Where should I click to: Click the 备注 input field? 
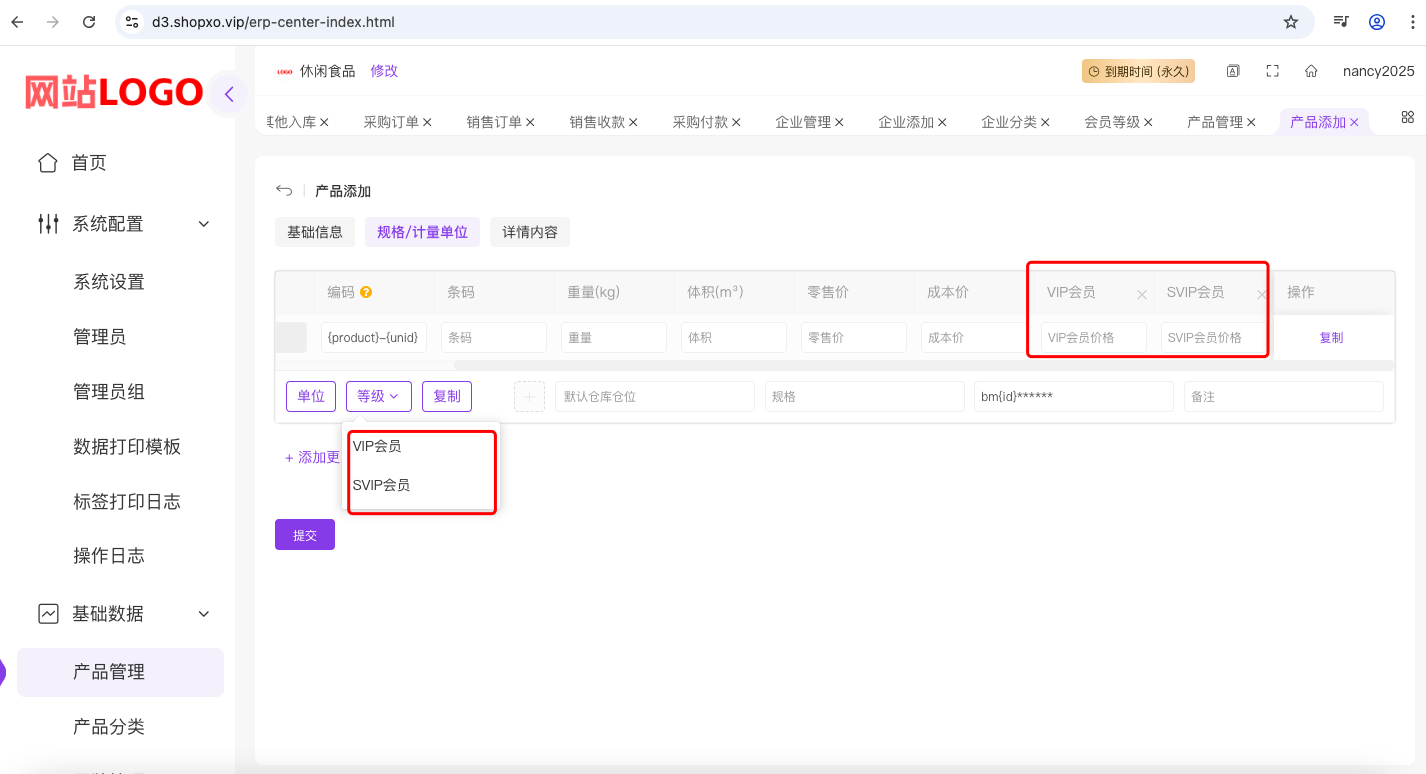tap(1284, 397)
